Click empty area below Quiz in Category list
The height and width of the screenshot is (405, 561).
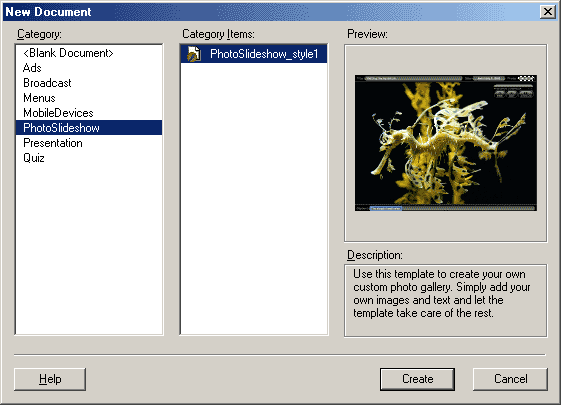click(89, 249)
